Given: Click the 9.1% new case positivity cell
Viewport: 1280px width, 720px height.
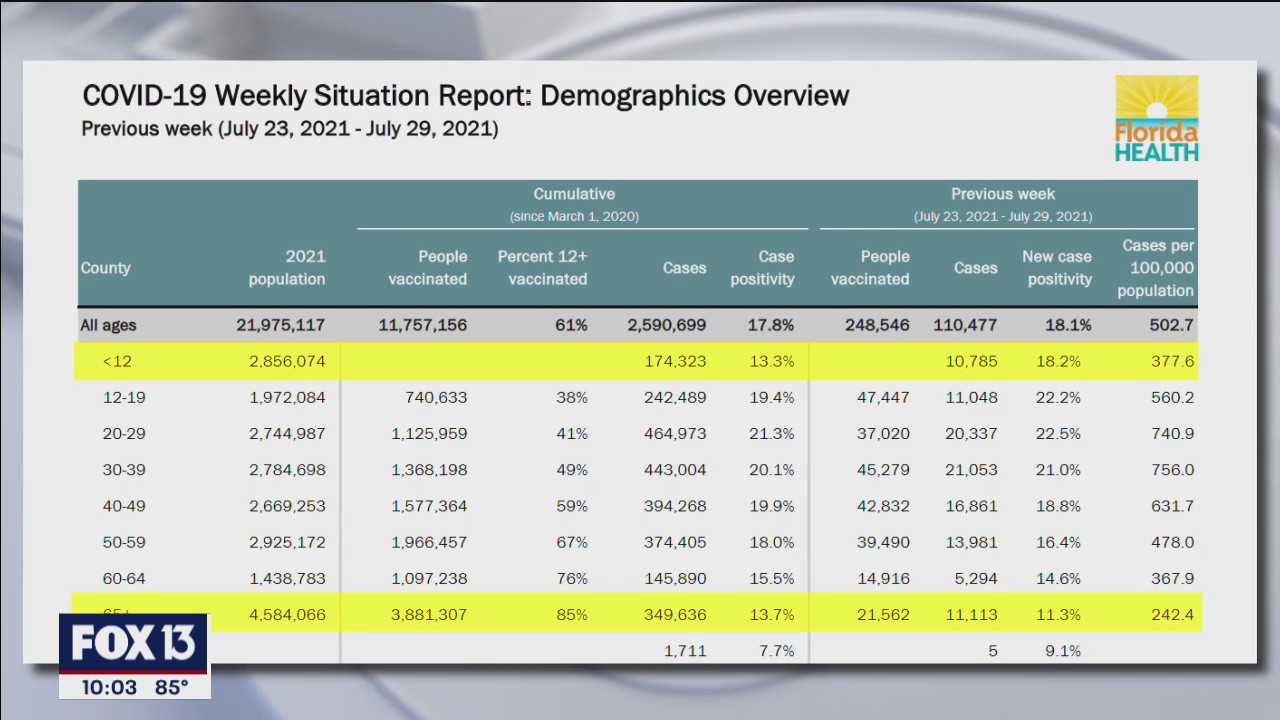Looking at the screenshot, I should pyautogui.click(x=1063, y=650).
